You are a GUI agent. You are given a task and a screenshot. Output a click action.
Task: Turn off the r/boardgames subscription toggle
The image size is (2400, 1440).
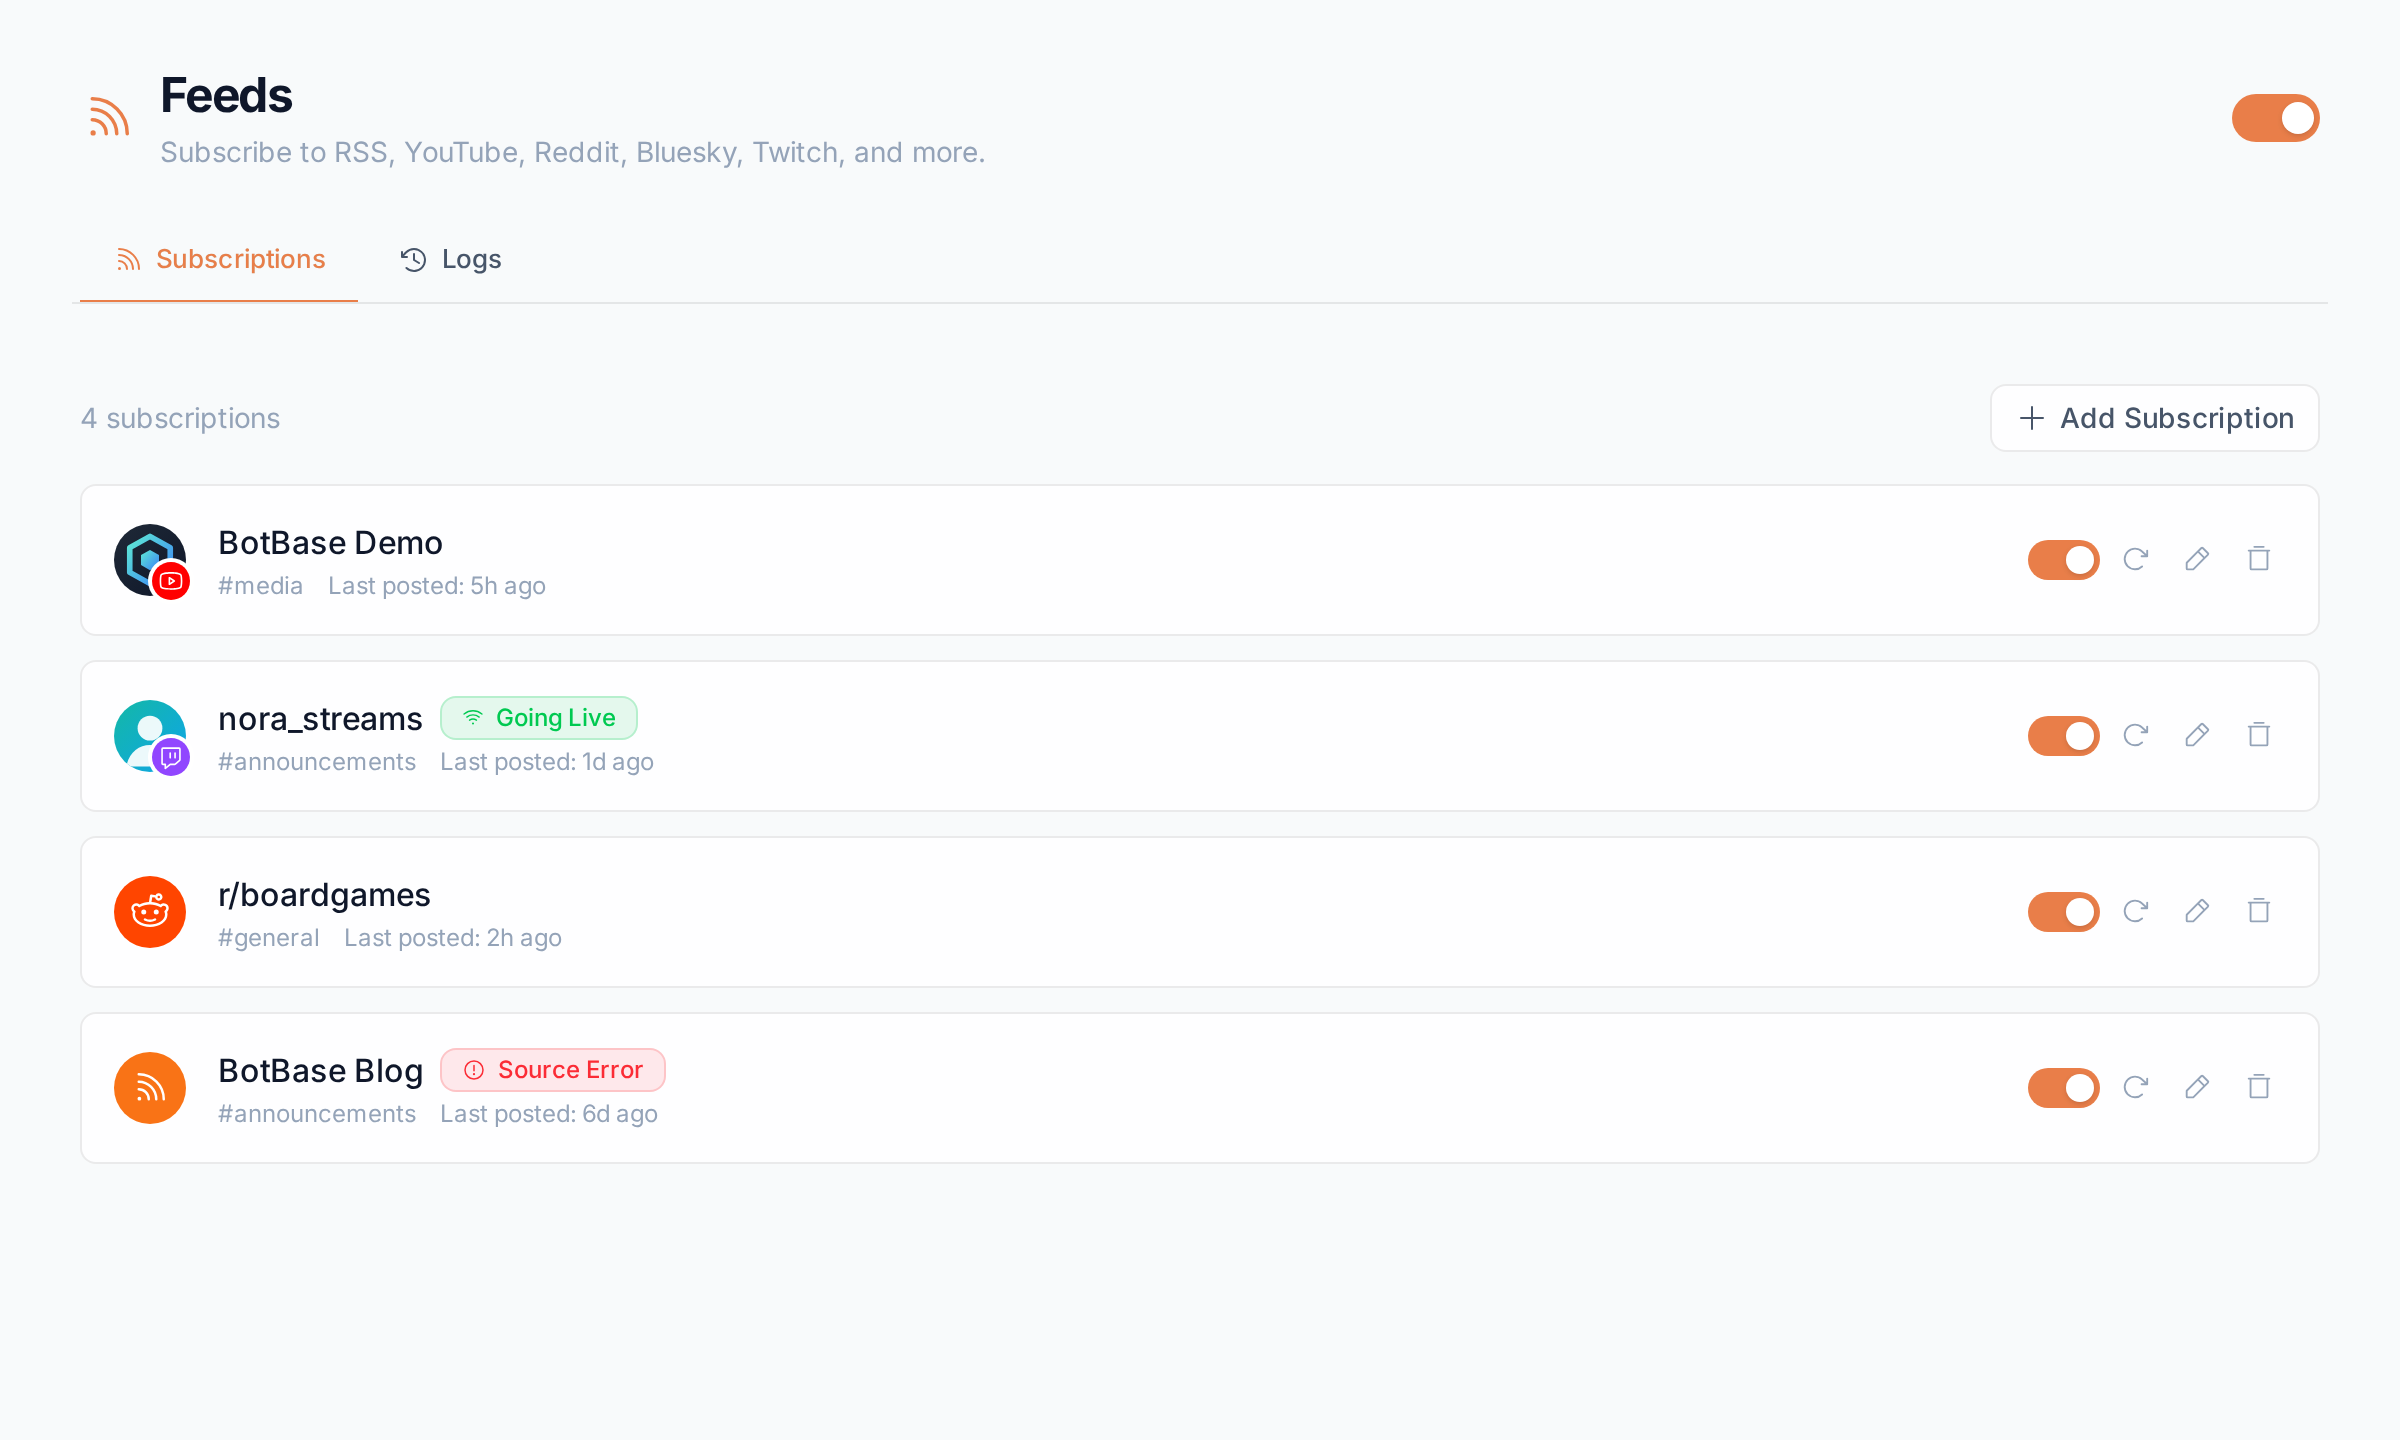2063,912
